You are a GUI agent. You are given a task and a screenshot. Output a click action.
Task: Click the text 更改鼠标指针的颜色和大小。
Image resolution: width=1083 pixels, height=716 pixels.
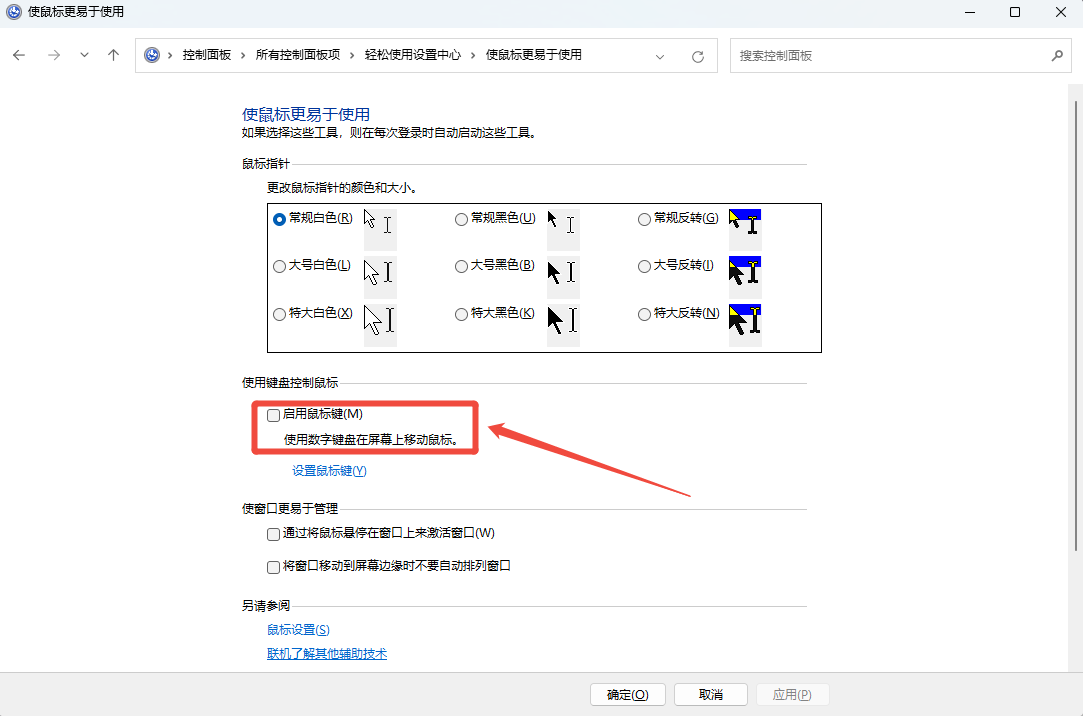(x=342, y=188)
